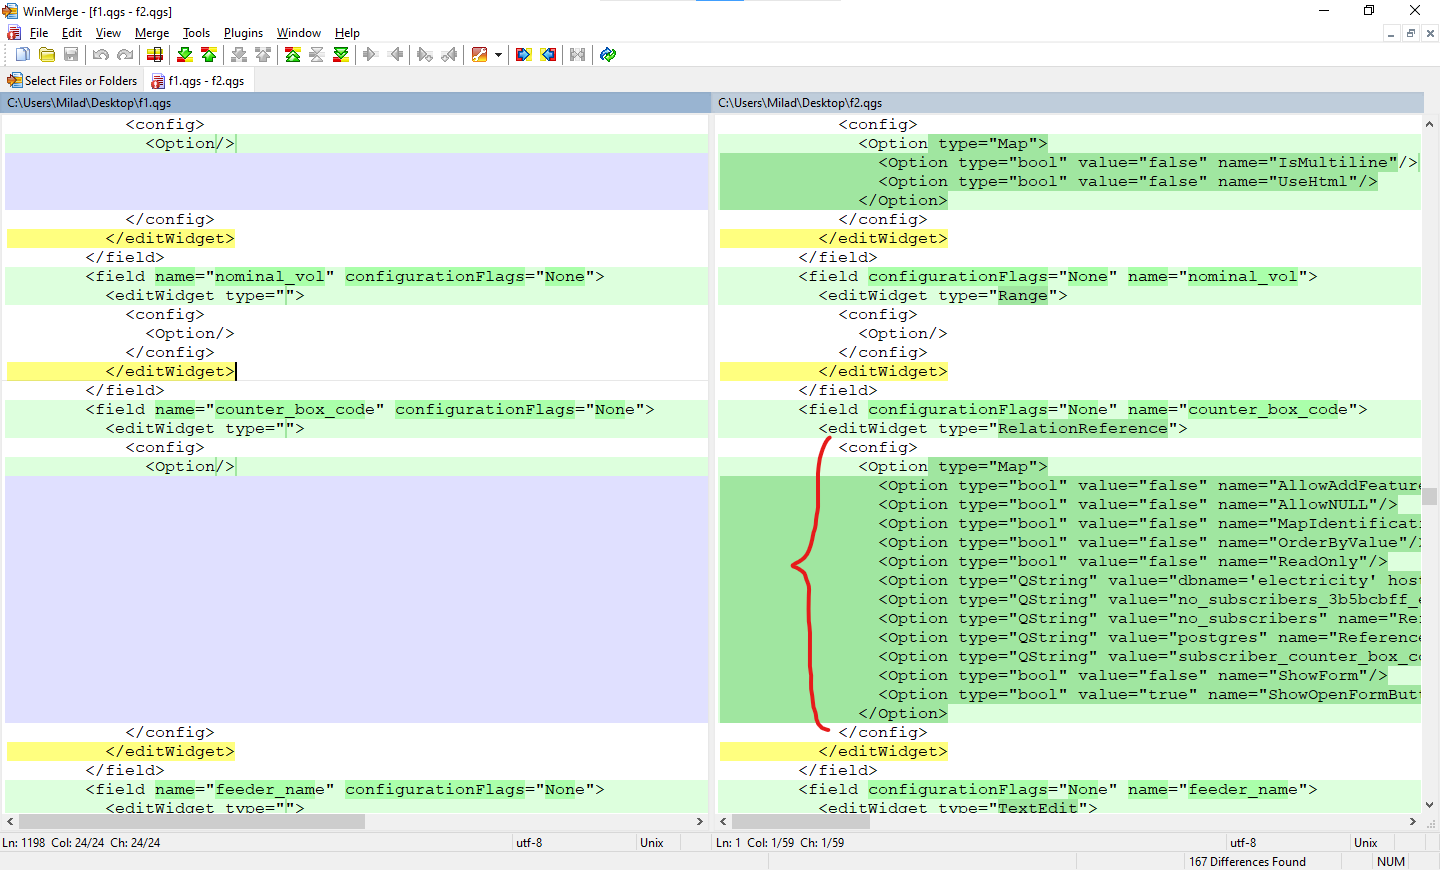
Task: Switch to Select Files or Folders tab
Action: (x=73, y=80)
